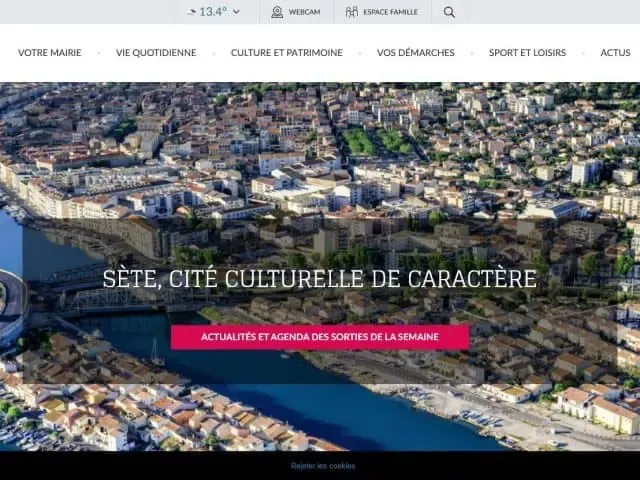
Task: Open the WEBCAM link
Action: click(304, 12)
